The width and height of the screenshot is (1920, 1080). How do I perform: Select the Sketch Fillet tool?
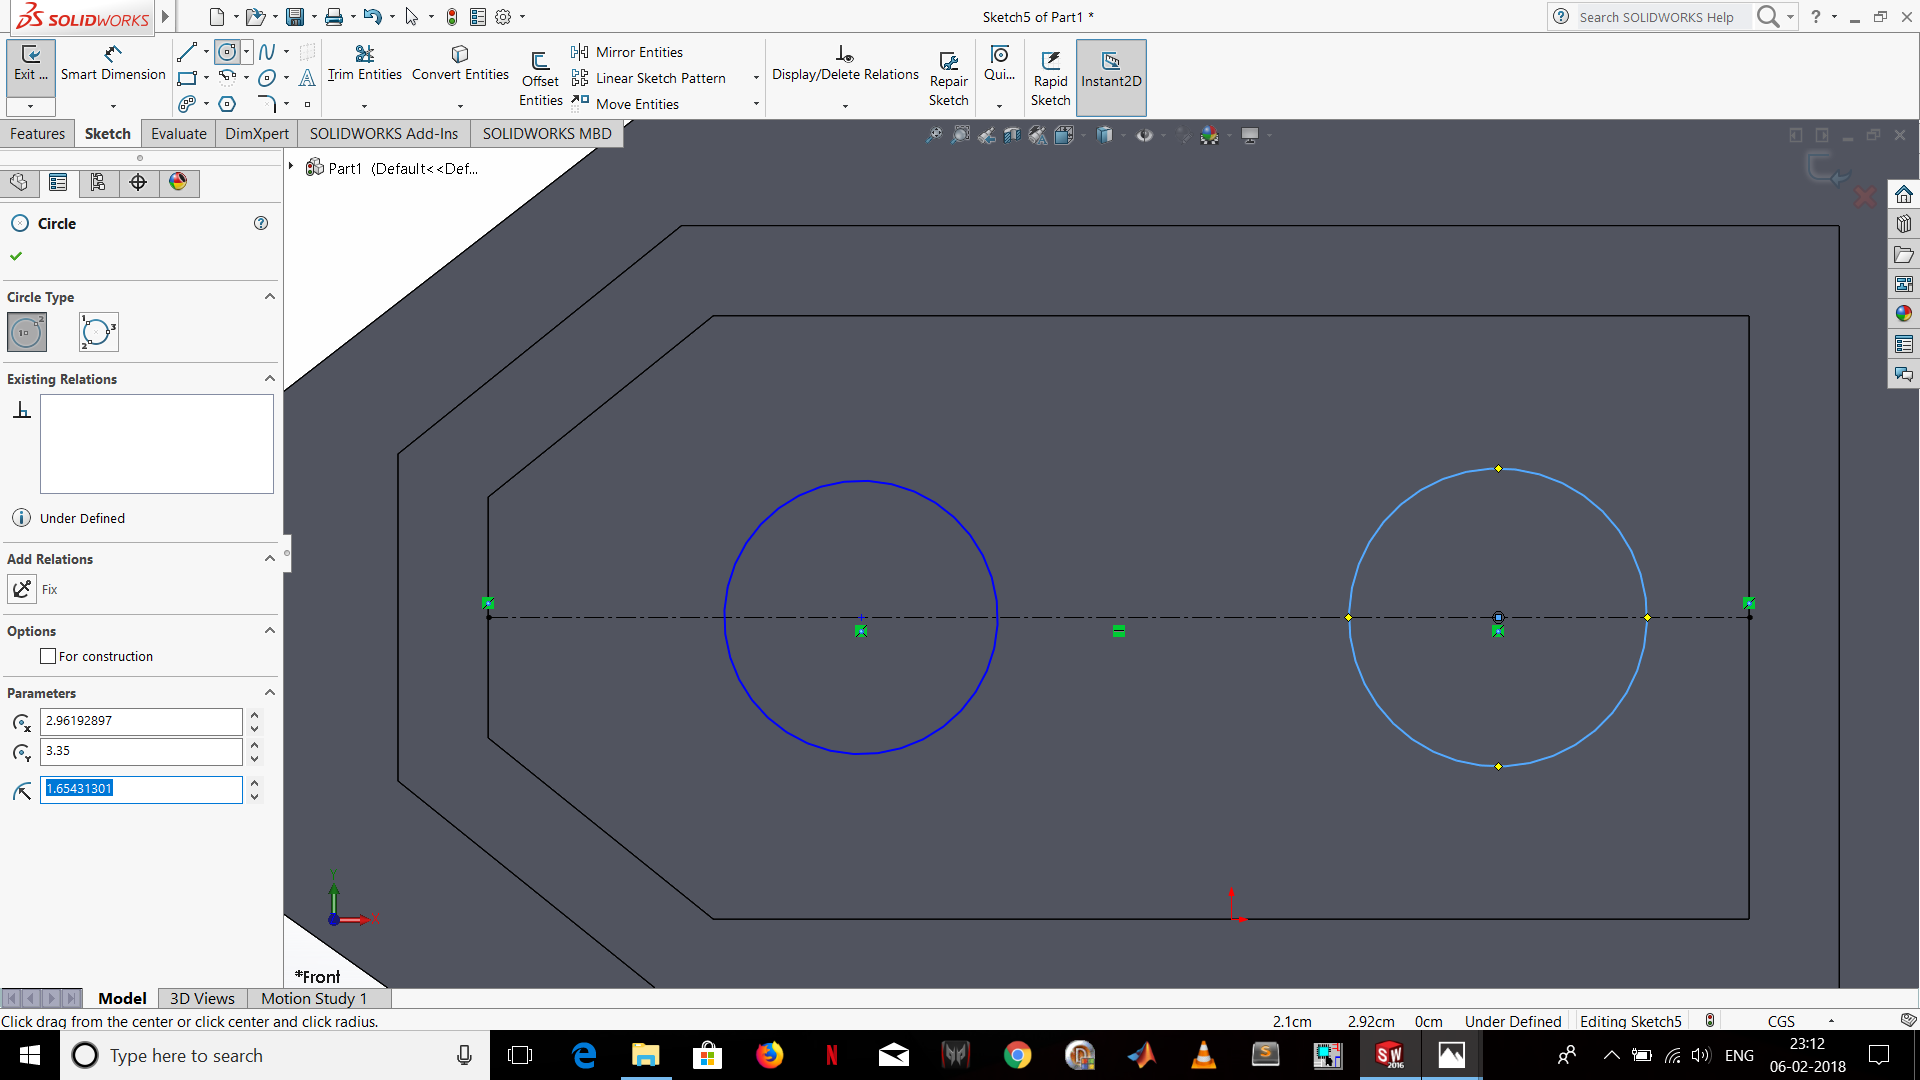click(x=267, y=104)
